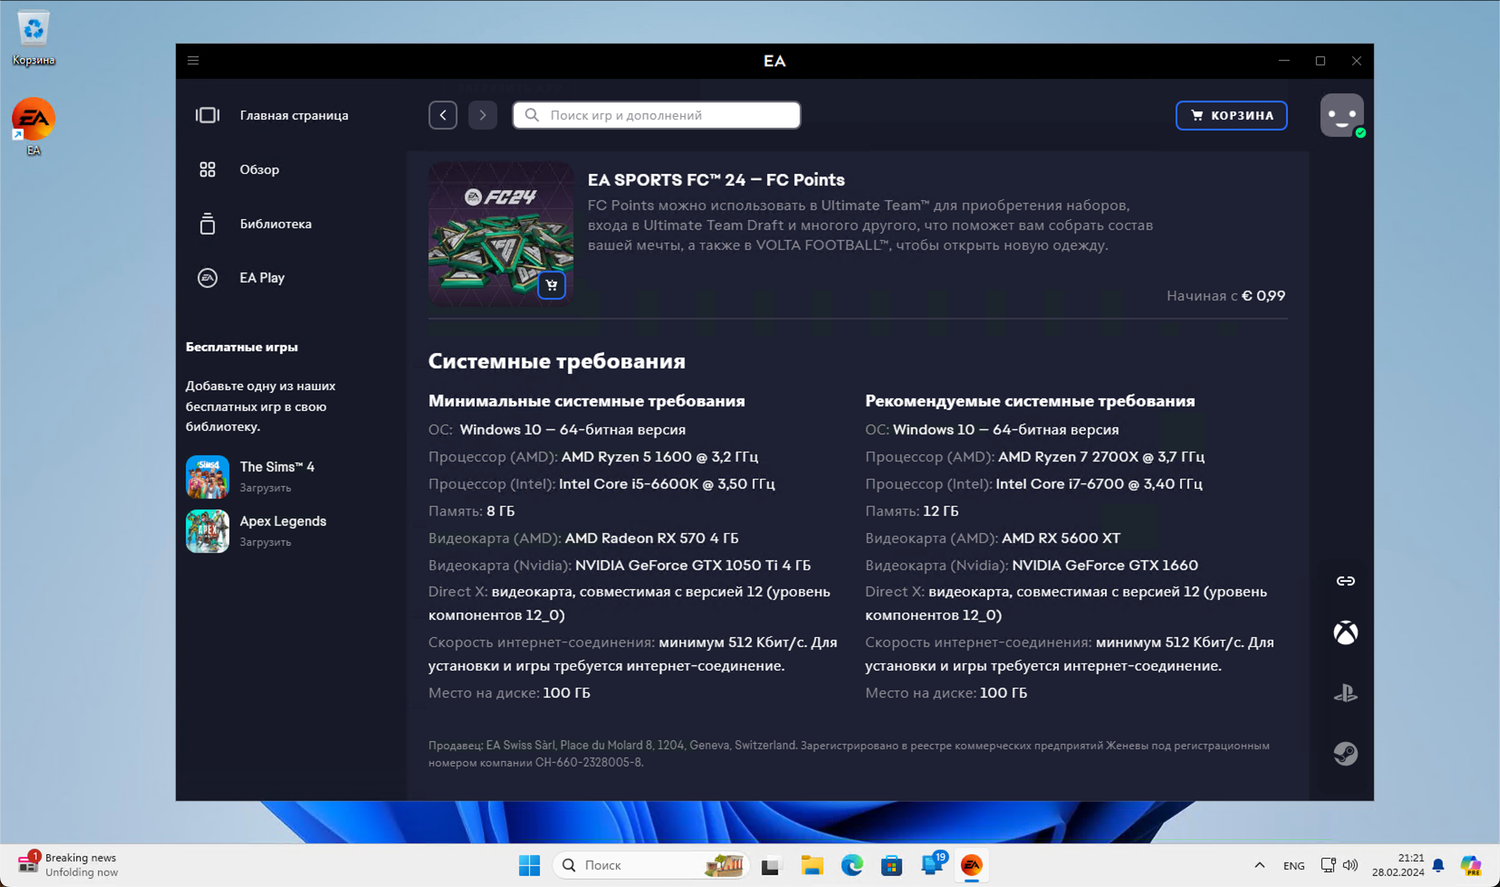
Task: Open the taskbar app with 19 badge
Action: [x=932, y=865]
